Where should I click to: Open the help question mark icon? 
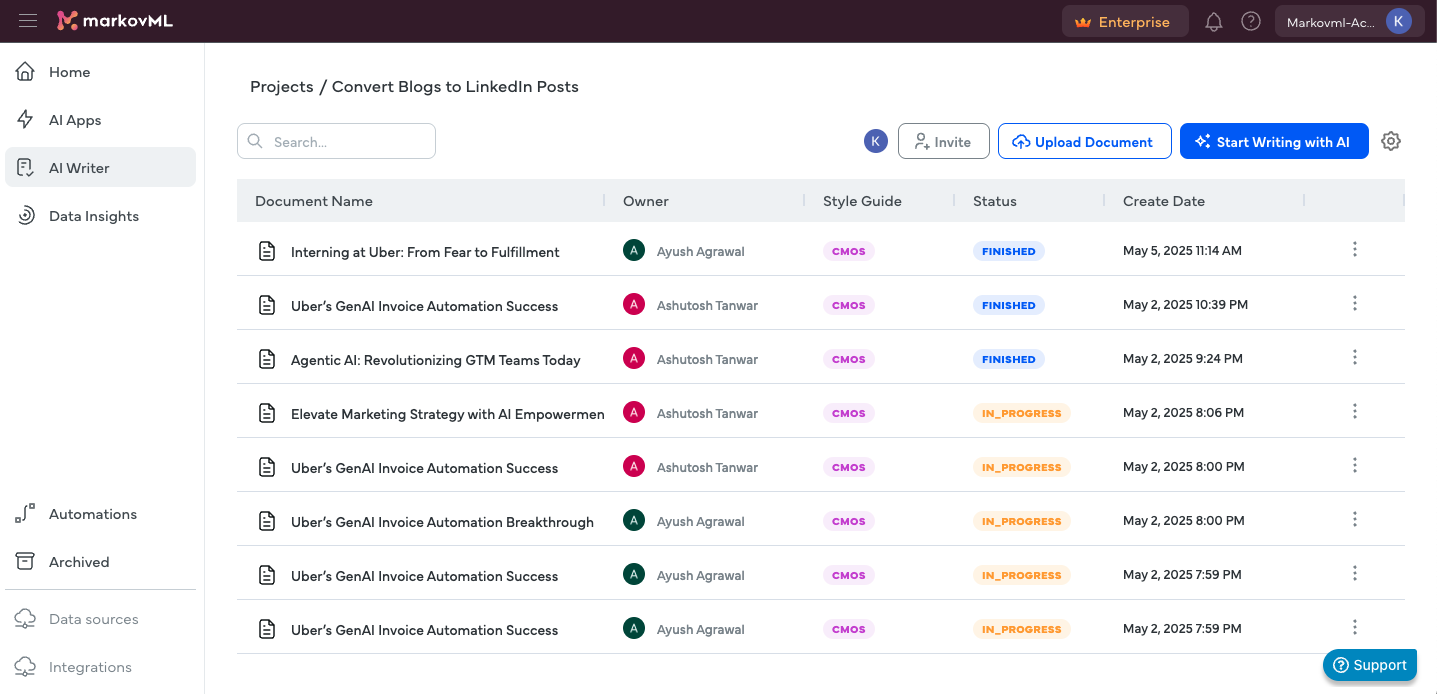(1251, 21)
